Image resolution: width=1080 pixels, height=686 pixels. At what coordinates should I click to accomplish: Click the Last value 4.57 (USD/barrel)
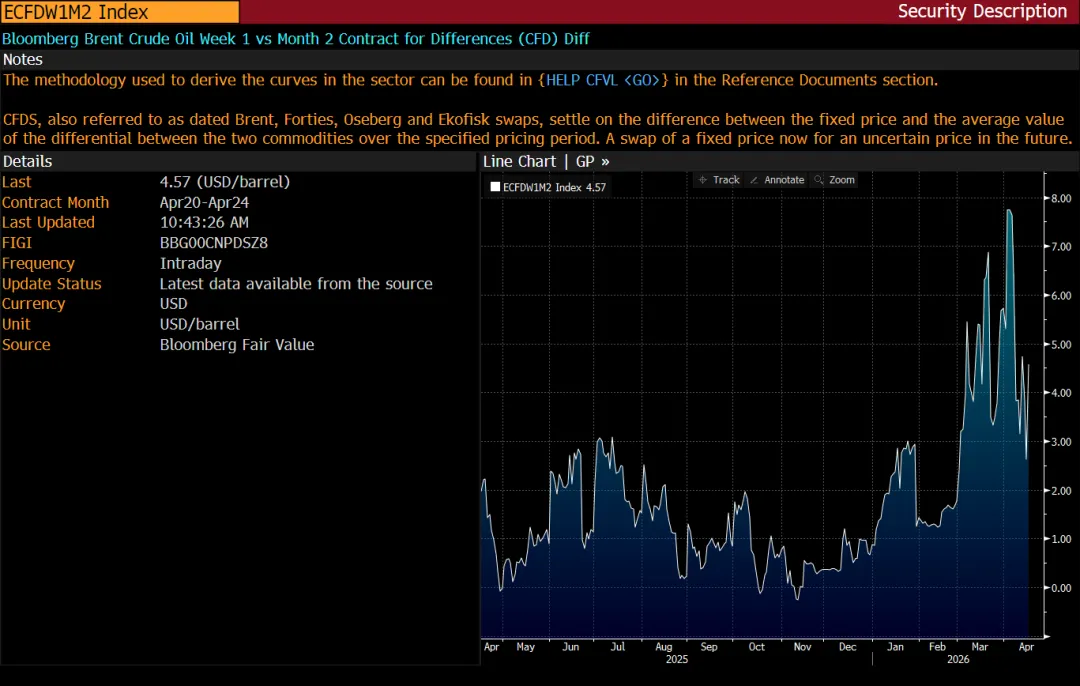[225, 182]
